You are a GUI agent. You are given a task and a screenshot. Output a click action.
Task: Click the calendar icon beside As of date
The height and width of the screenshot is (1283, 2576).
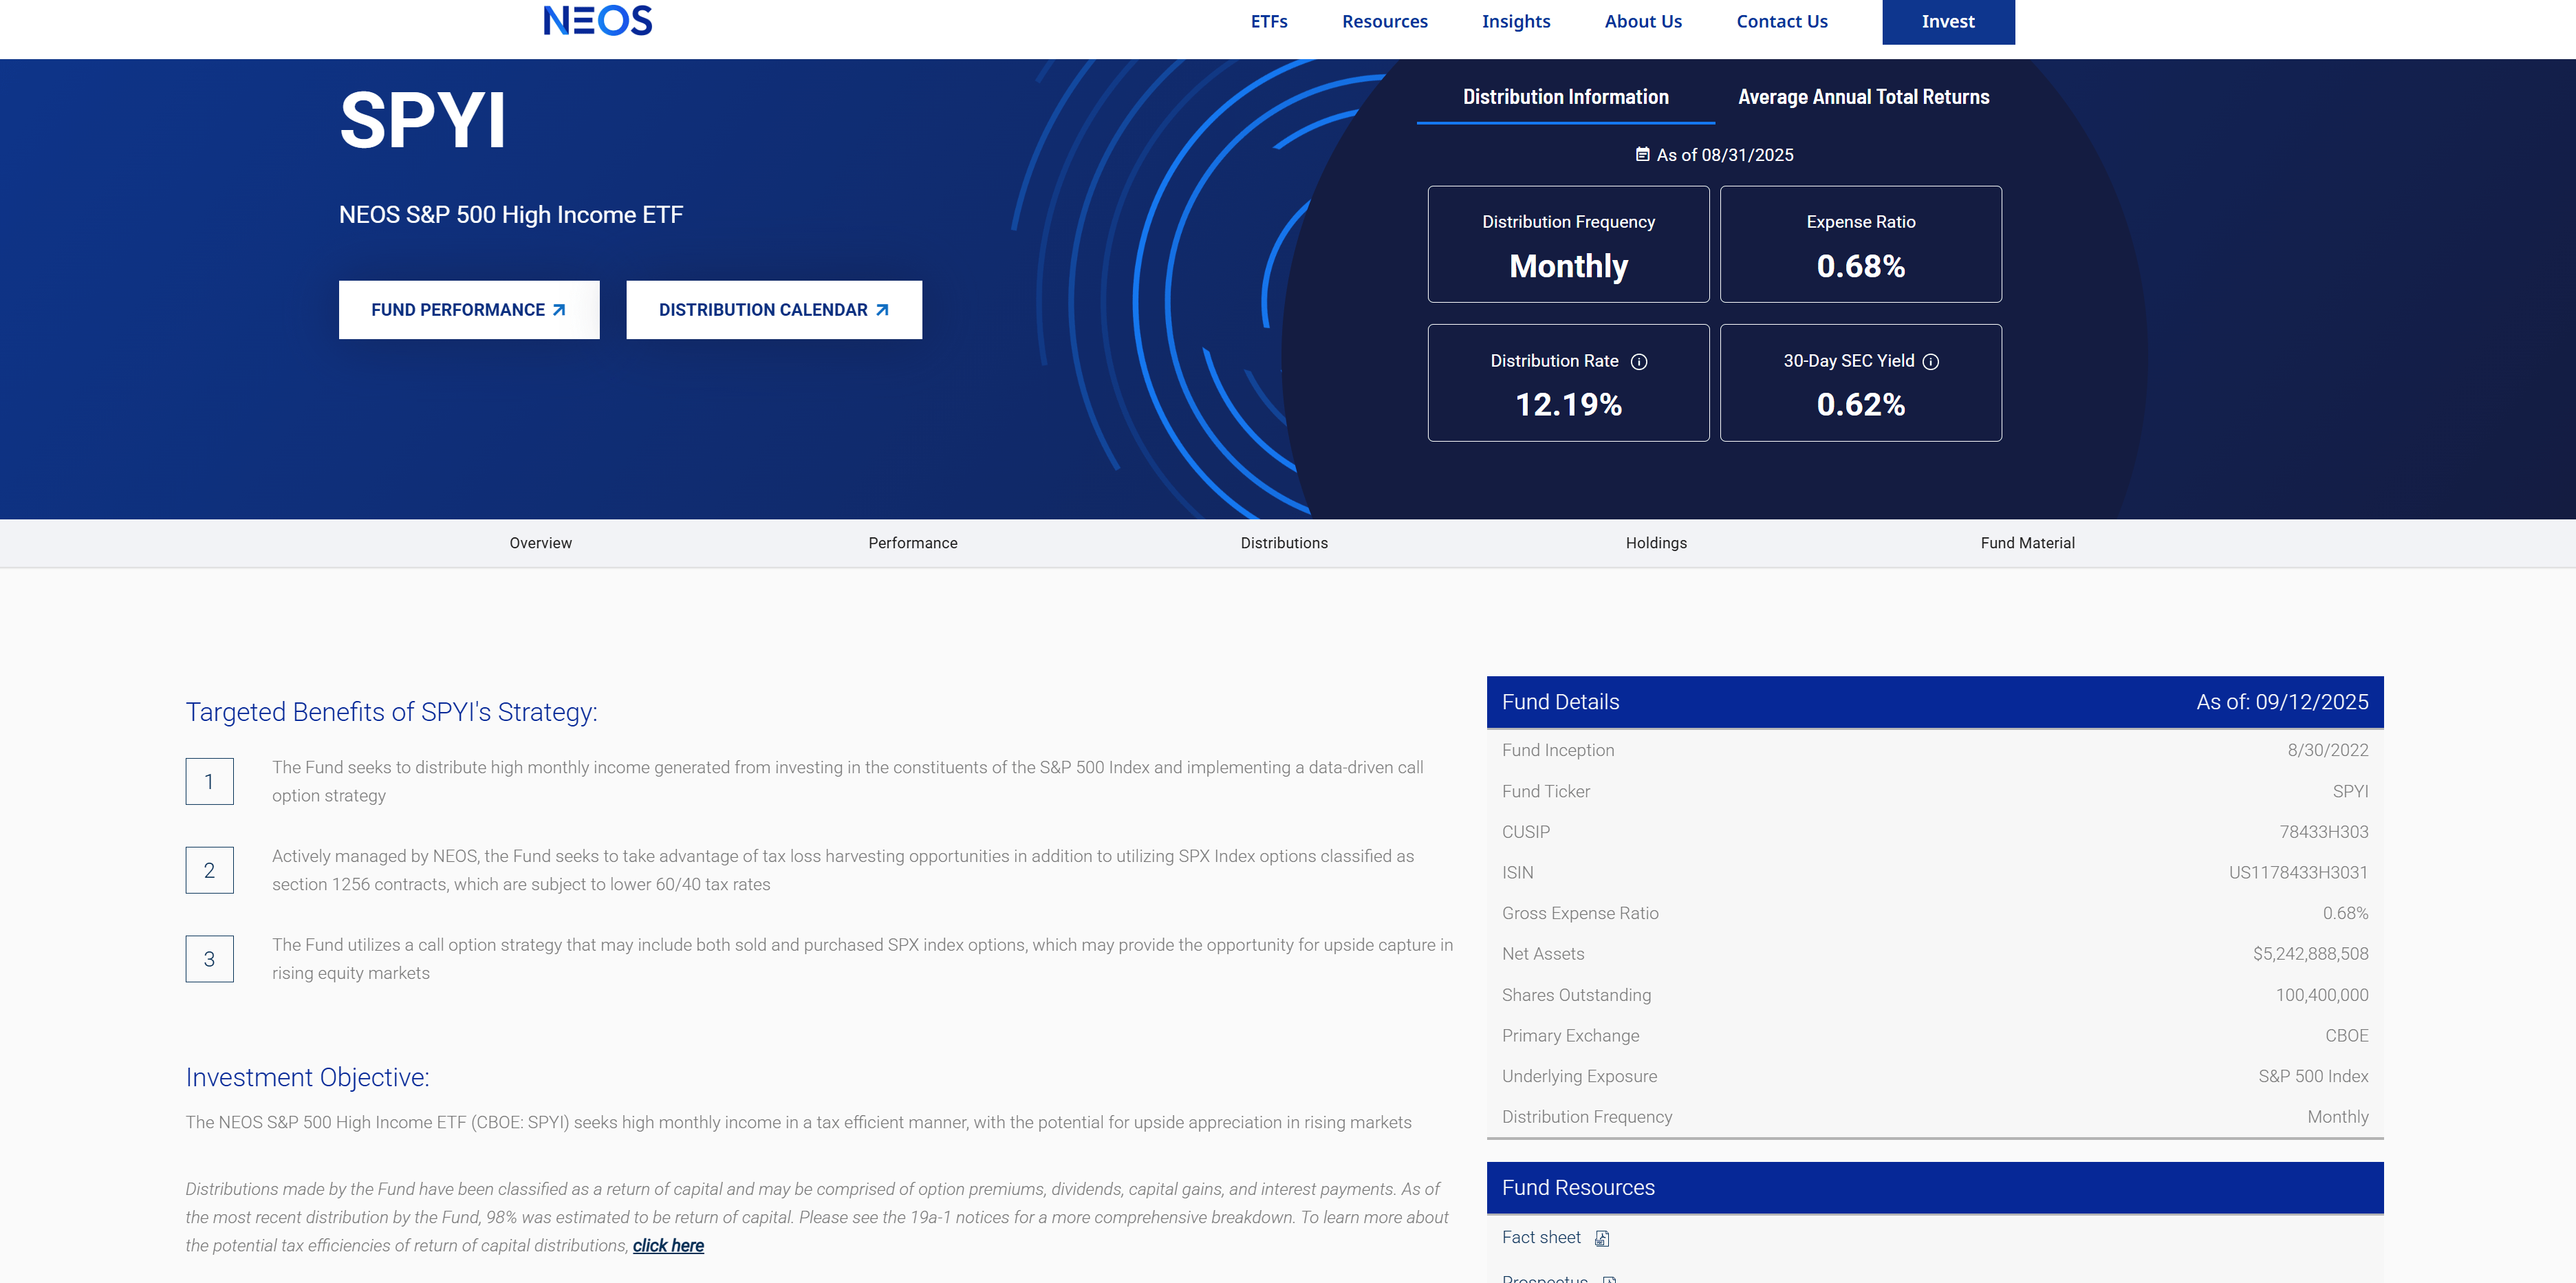(x=1642, y=155)
